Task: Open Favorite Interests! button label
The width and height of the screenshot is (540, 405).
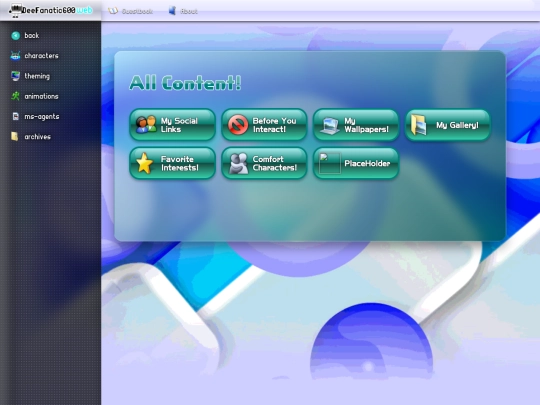Action: click(180, 163)
